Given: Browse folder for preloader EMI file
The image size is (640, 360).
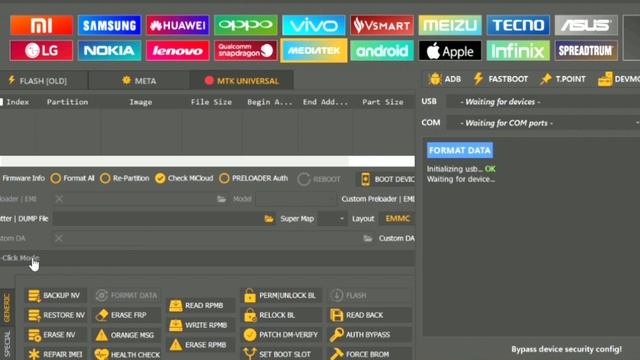Looking at the screenshot, I should tap(221, 199).
